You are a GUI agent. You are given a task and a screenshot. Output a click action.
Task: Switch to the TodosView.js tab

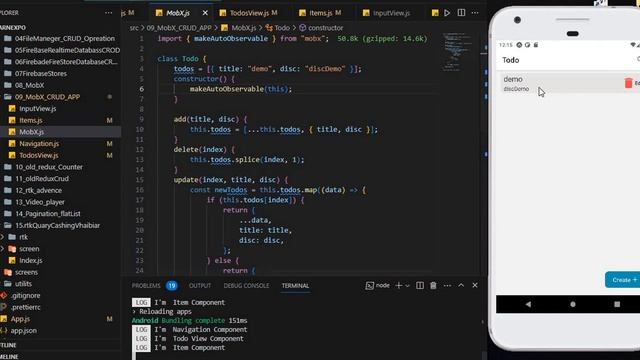(x=249, y=13)
